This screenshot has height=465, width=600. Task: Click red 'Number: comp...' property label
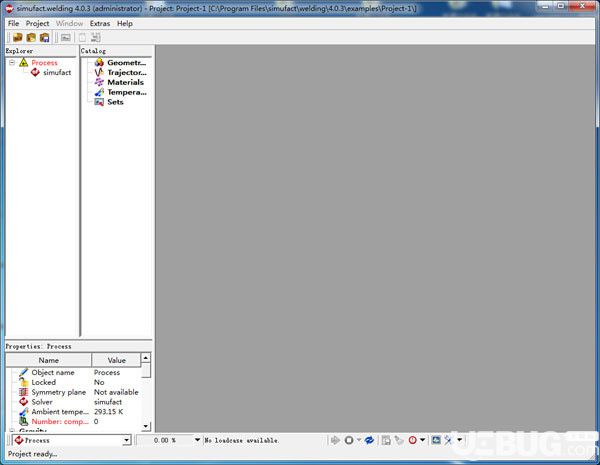[x=60, y=421]
